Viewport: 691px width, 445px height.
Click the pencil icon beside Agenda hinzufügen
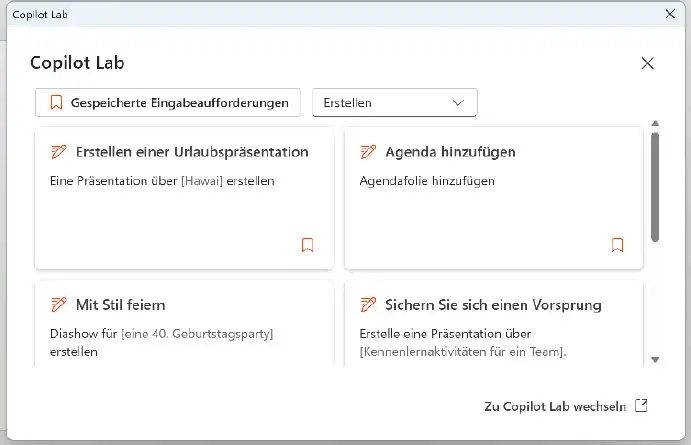click(x=368, y=152)
